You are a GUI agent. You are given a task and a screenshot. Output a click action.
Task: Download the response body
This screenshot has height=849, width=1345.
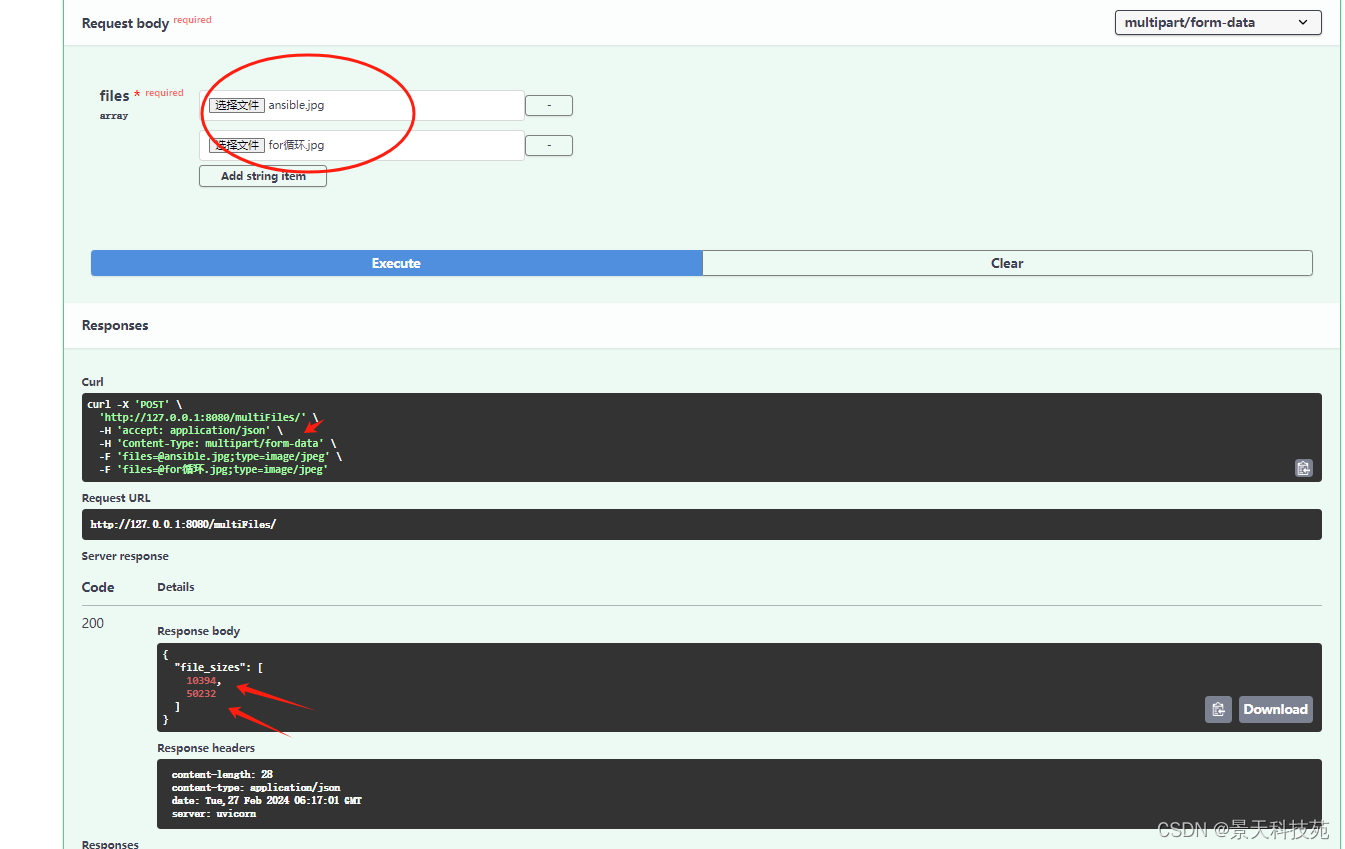[x=1275, y=709]
